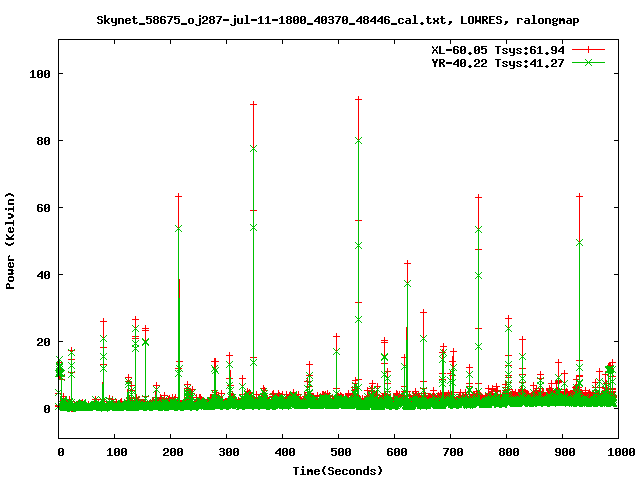
Task: Click the Time(Seconds) x-axis label
Action: click(339, 470)
